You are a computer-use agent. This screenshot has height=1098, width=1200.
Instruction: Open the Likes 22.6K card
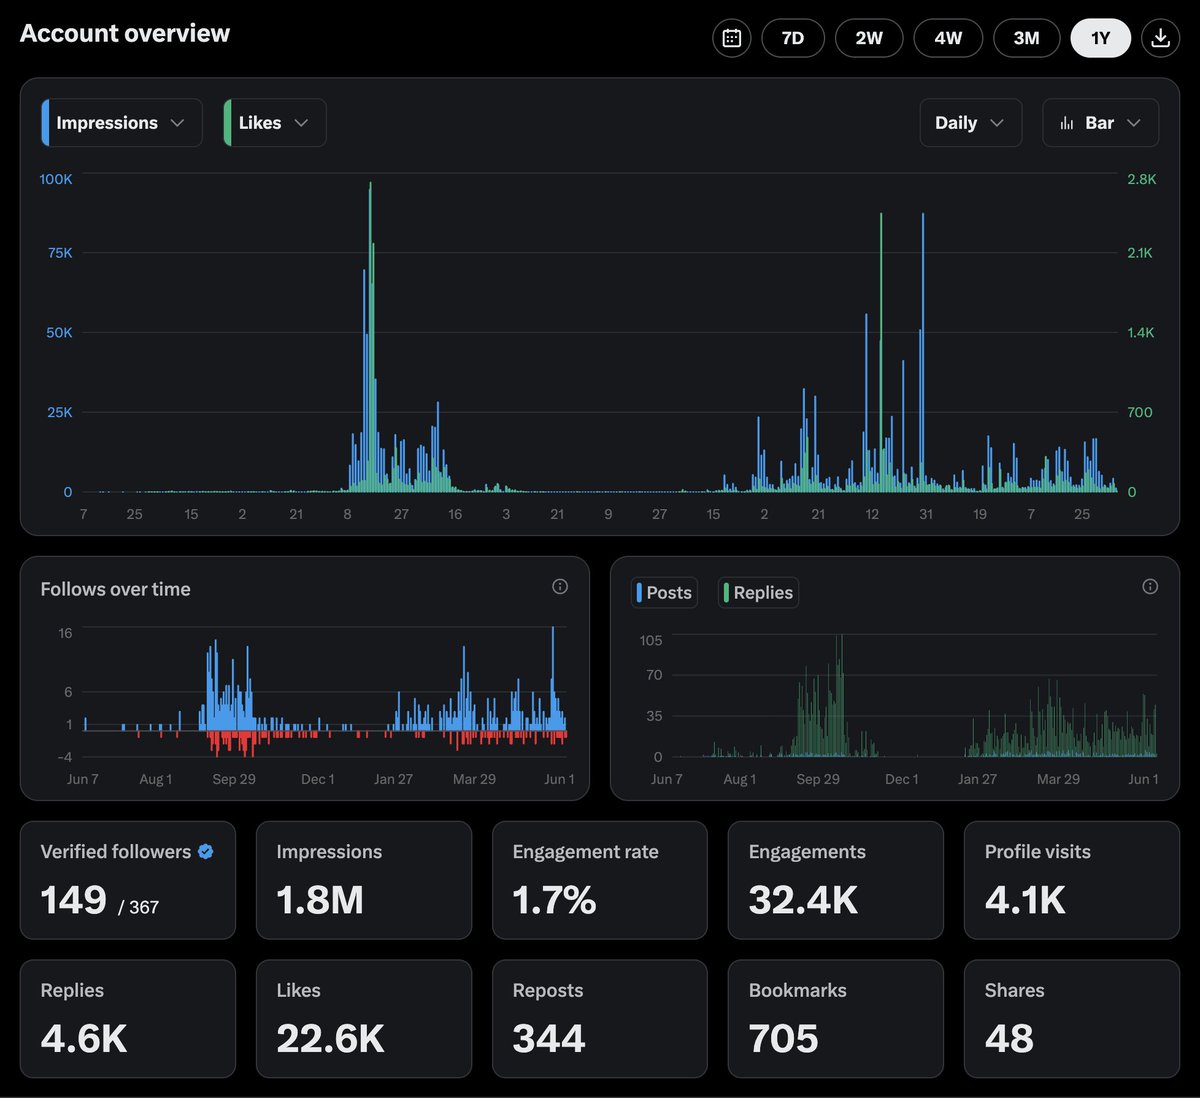point(364,1019)
